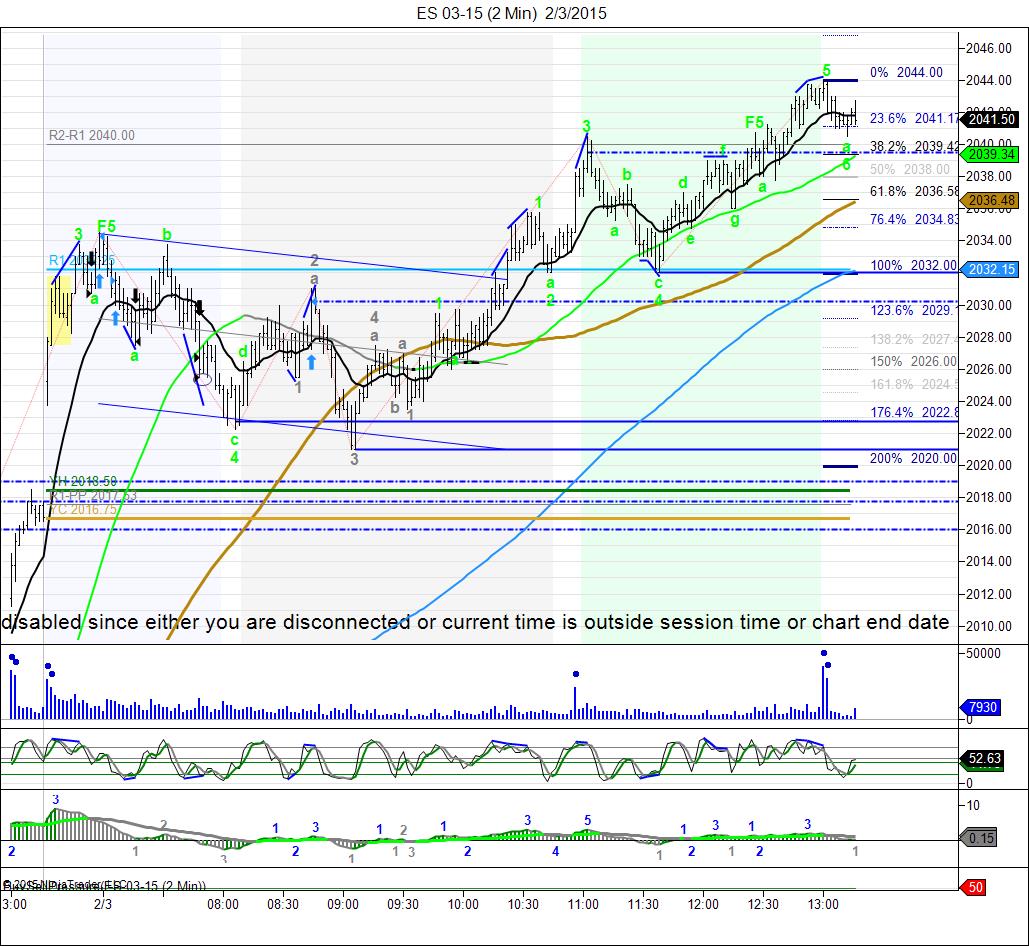Select the blue up arrow near 08:45
The height and width of the screenshot is (946, 1029).
[x=311, y=362]
